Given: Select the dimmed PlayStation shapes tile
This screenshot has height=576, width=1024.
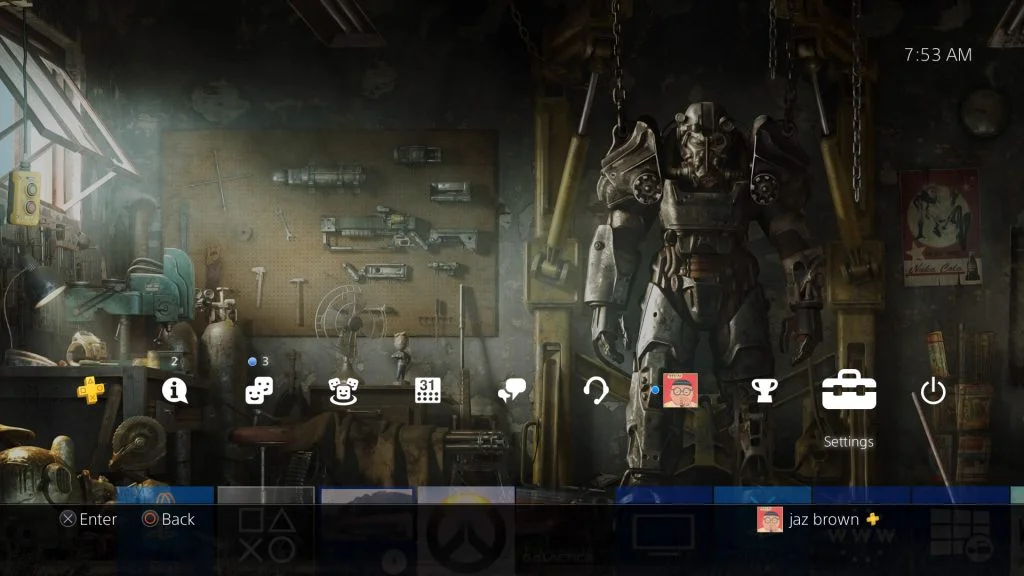Looking at the screenshot, I should point(266,530).
